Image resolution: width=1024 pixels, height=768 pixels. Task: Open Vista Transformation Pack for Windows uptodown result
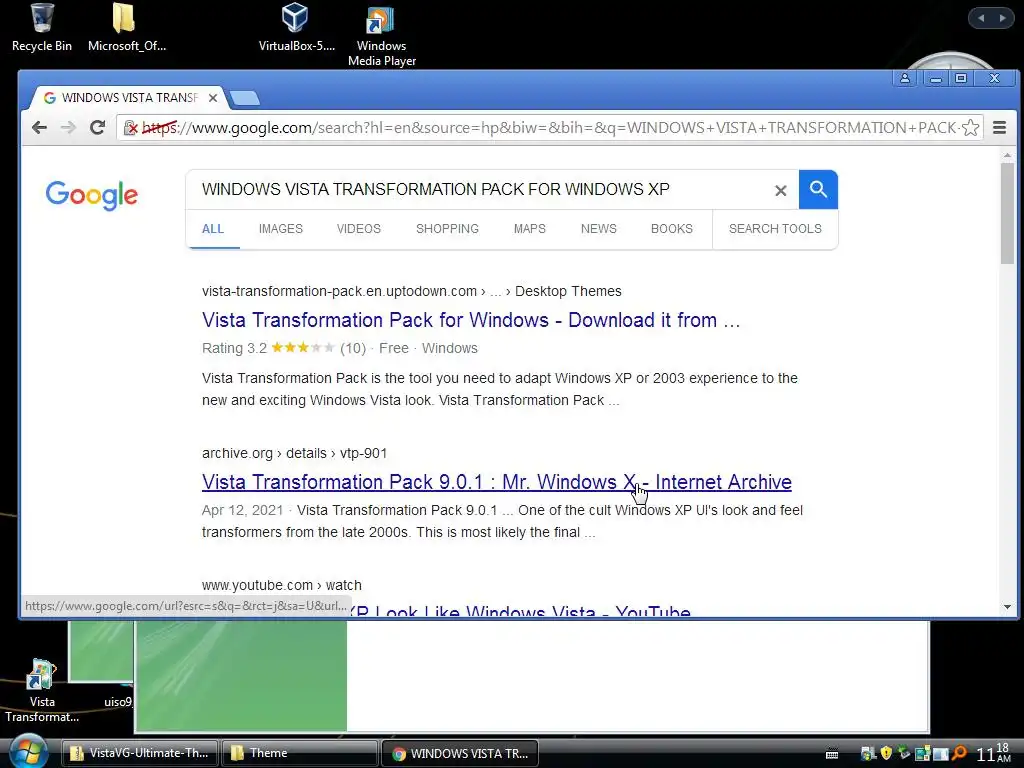click(x=471, y=320)
